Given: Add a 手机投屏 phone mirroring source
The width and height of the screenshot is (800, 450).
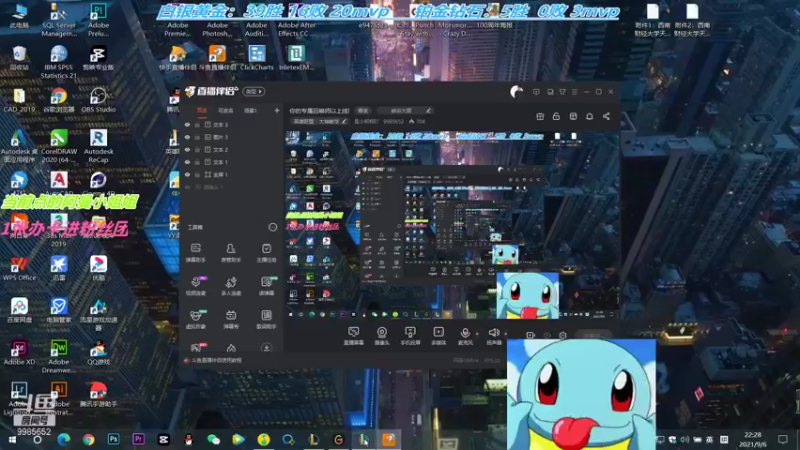Looking at the screenshot, I should pyautogui.click(x=410, y=336).
